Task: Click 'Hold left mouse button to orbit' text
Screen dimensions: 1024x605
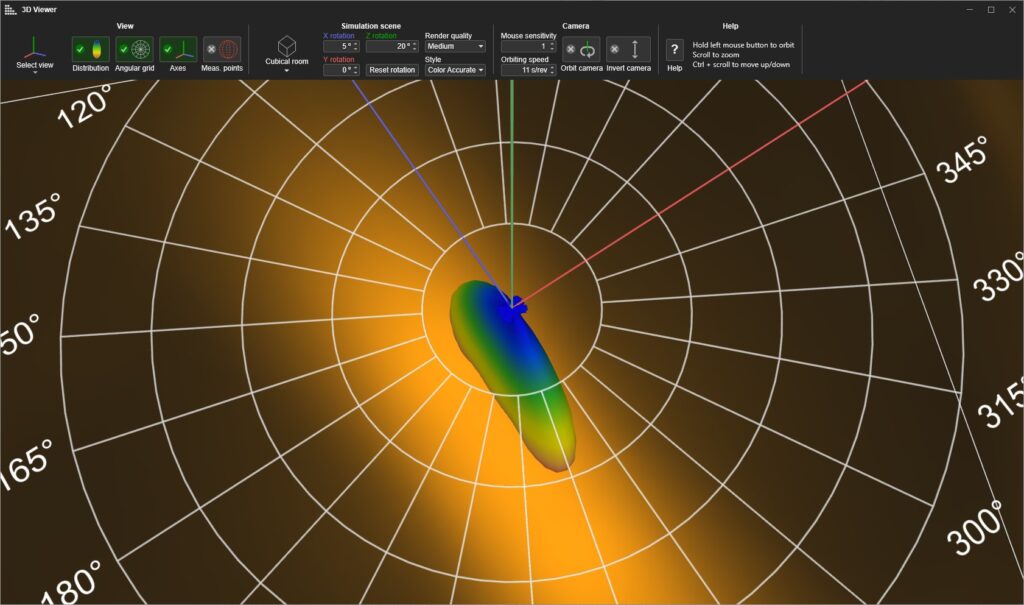Action: coord(743,45)
